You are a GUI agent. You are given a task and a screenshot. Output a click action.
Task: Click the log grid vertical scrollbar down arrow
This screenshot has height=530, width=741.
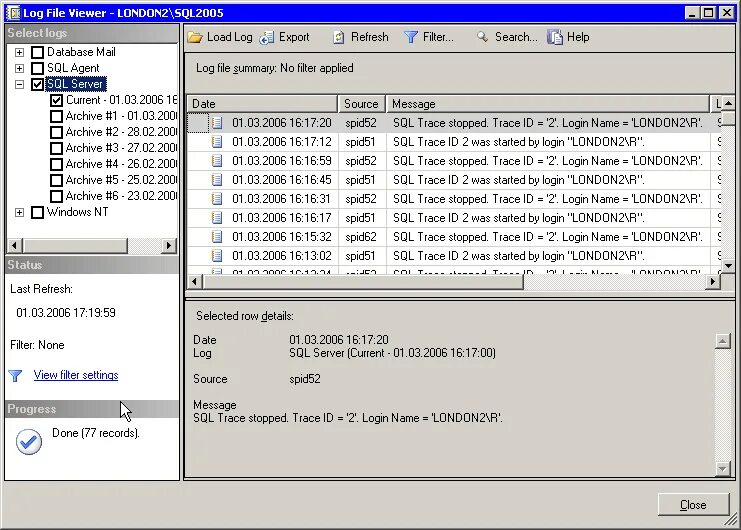click(x=729, y=266)
